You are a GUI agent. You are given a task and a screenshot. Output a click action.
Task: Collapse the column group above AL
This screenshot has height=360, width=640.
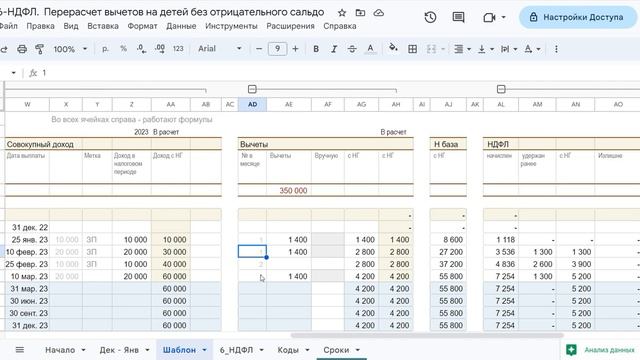pyautogui.click(x=501, y=89)
